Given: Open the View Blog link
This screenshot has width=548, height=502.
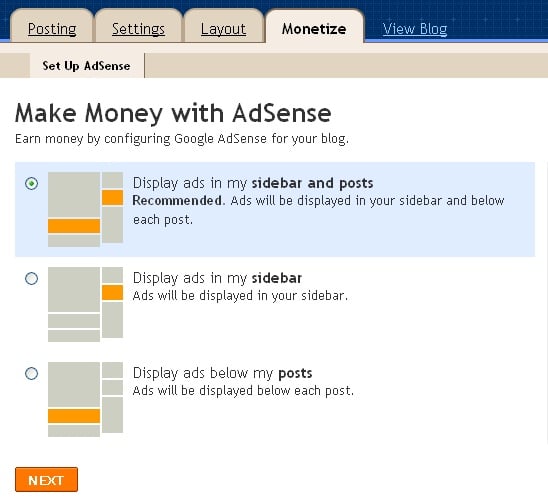Looking at the screenshot, I should click(415, 29).
